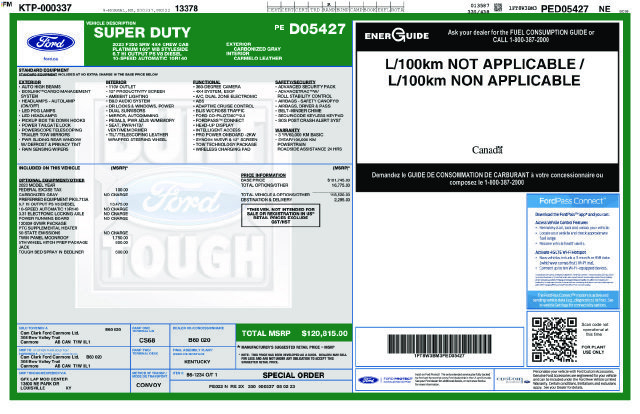The width and height of the screenshot is (640, 414).
Task: Click the B&O AUDIO SYSTEM item
Action: (128, 101)
